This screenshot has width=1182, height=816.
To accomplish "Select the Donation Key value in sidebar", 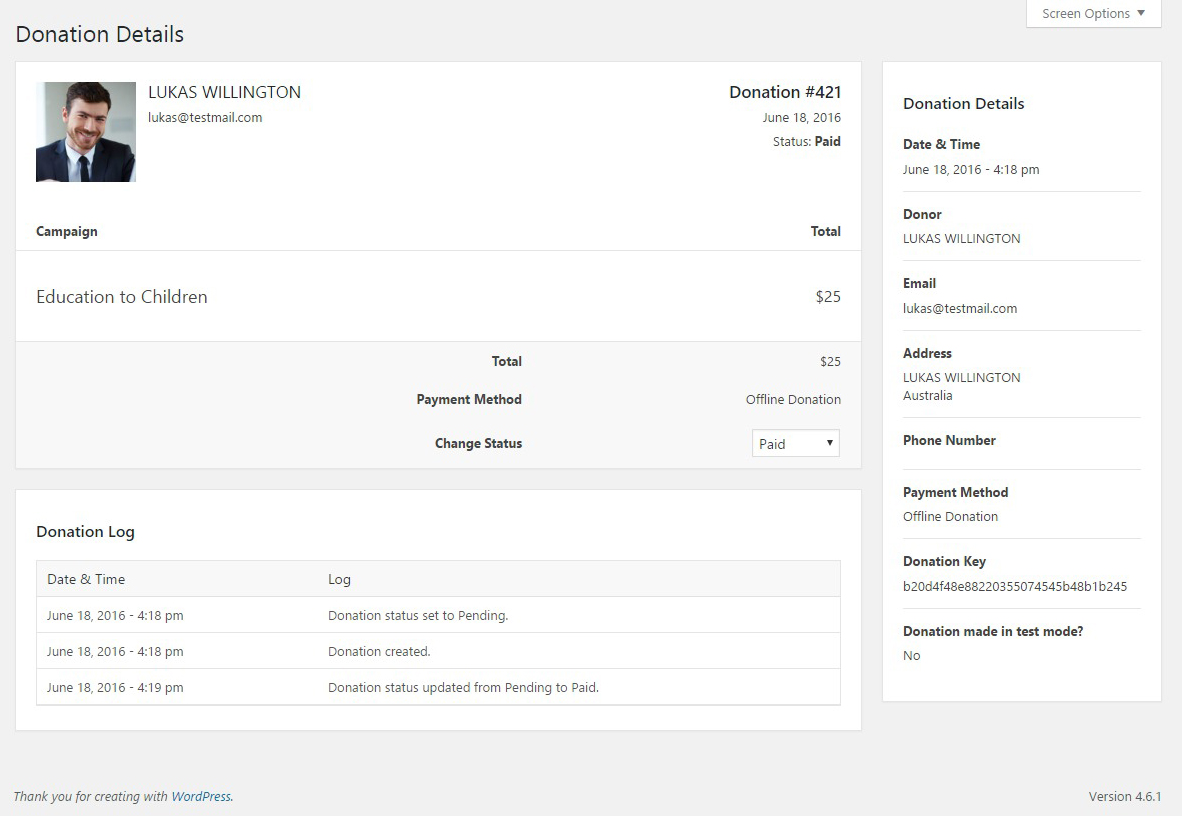I will pyautogui.click(x=1014, y=587).
